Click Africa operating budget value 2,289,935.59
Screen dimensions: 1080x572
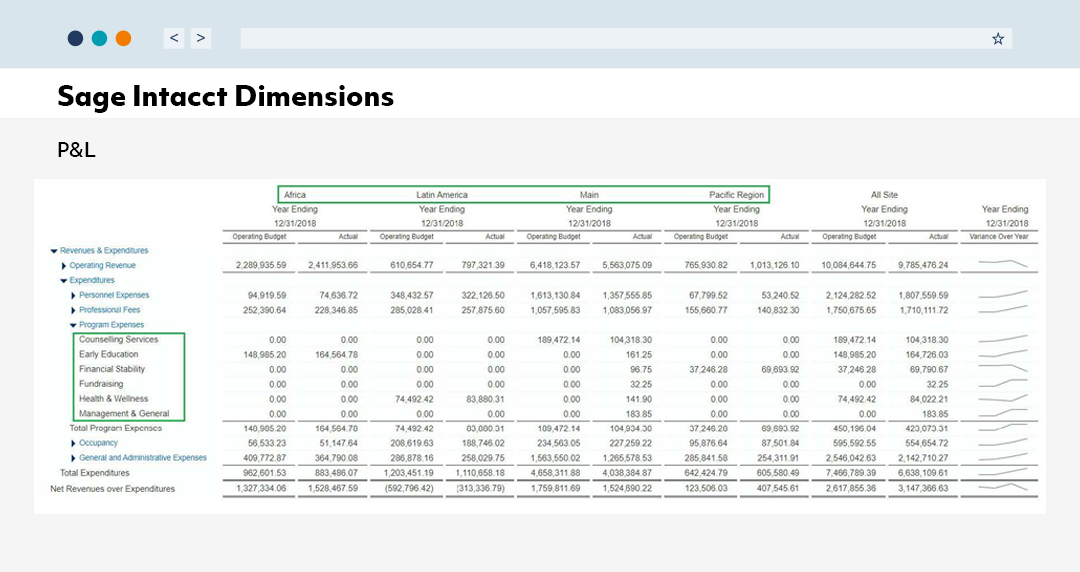click(x=260, y=265)
